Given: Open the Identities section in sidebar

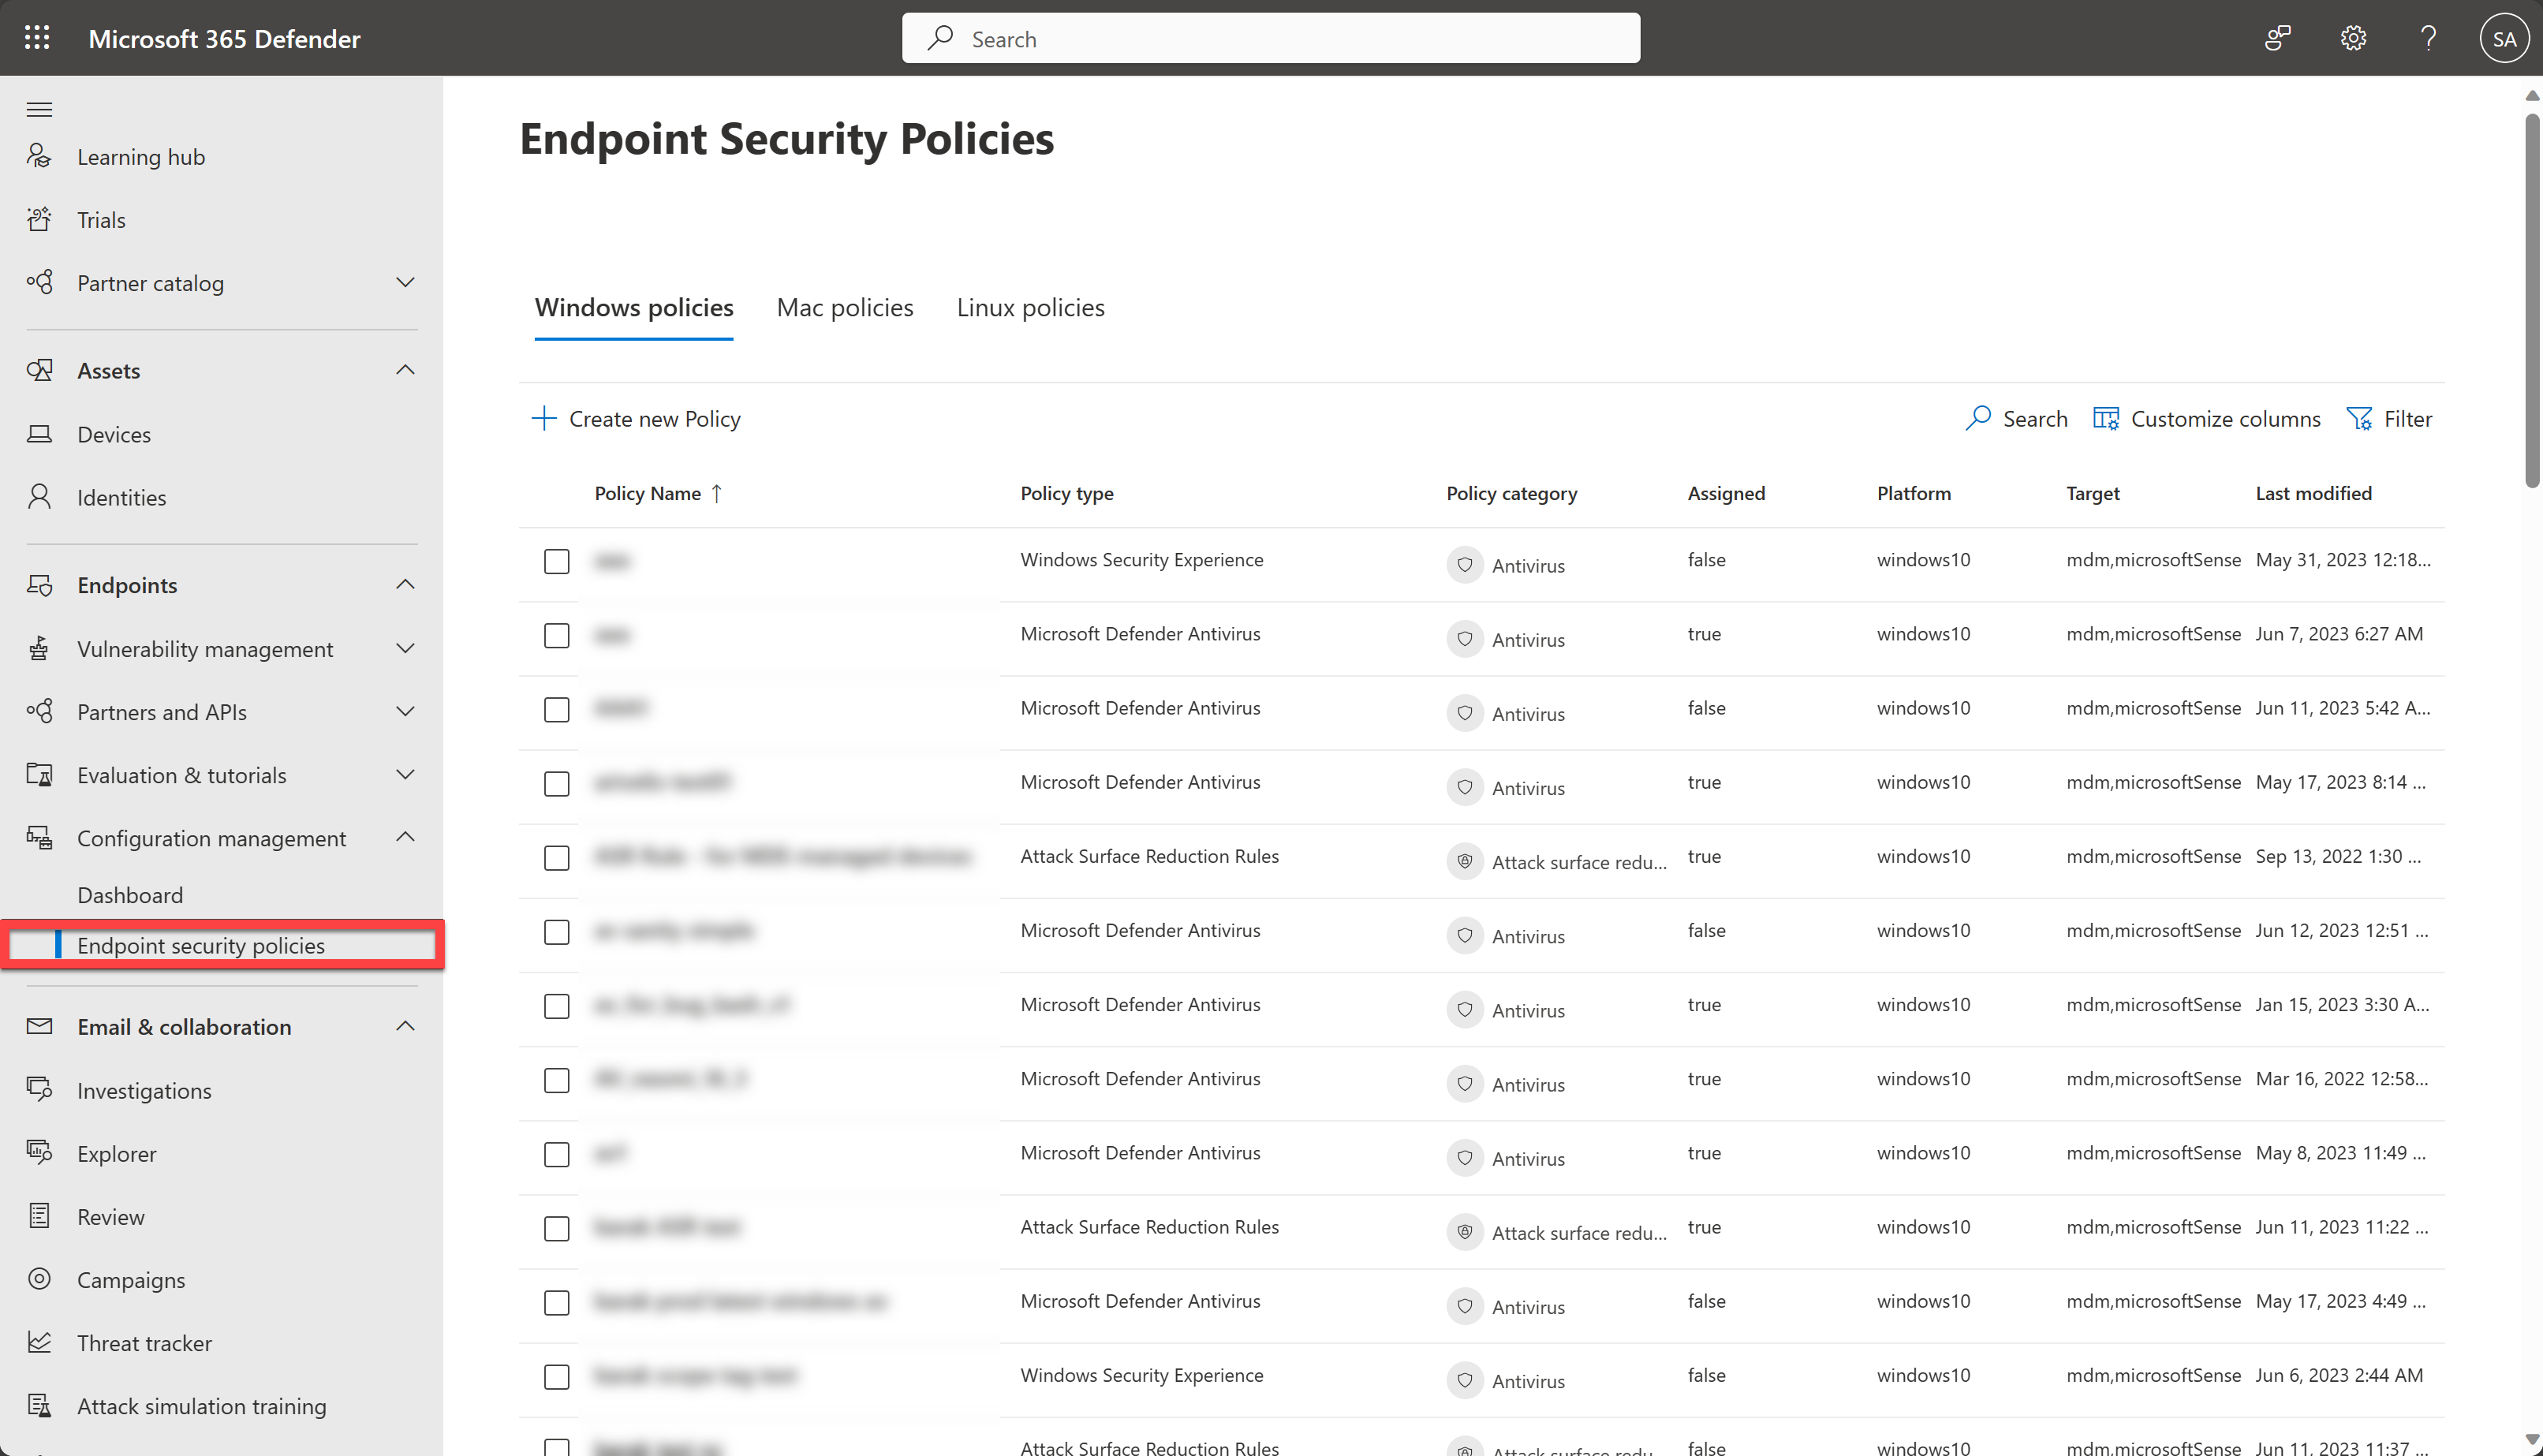Looking at the screenshot, I should [x=121, y=496].
